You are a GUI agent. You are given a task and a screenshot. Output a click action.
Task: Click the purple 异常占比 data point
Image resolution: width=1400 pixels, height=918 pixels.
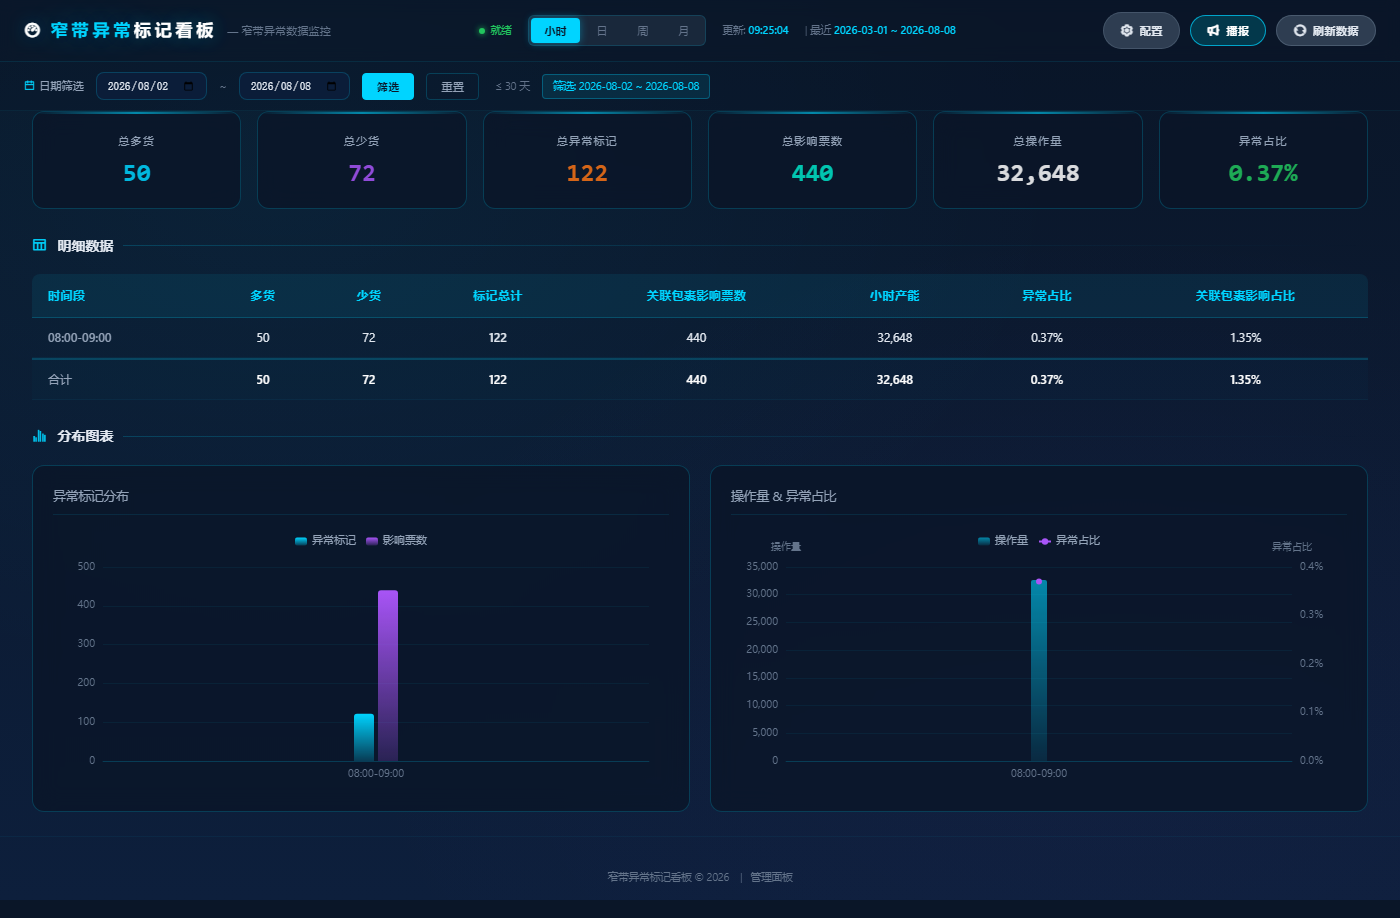pos(1039,581)
